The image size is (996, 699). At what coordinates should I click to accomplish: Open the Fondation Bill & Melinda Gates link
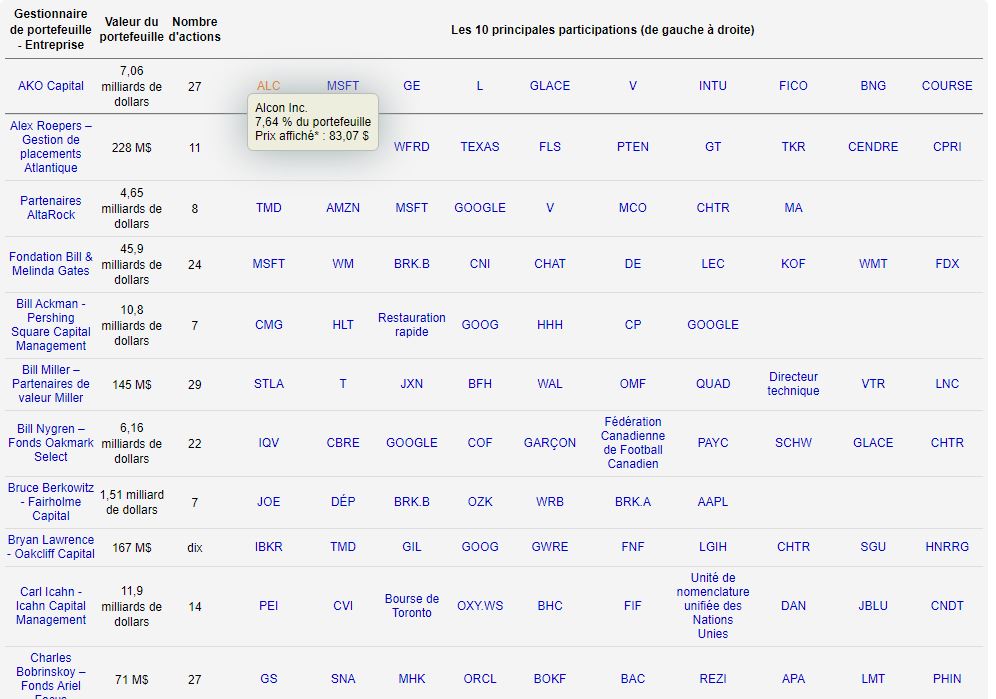(50, 264)
